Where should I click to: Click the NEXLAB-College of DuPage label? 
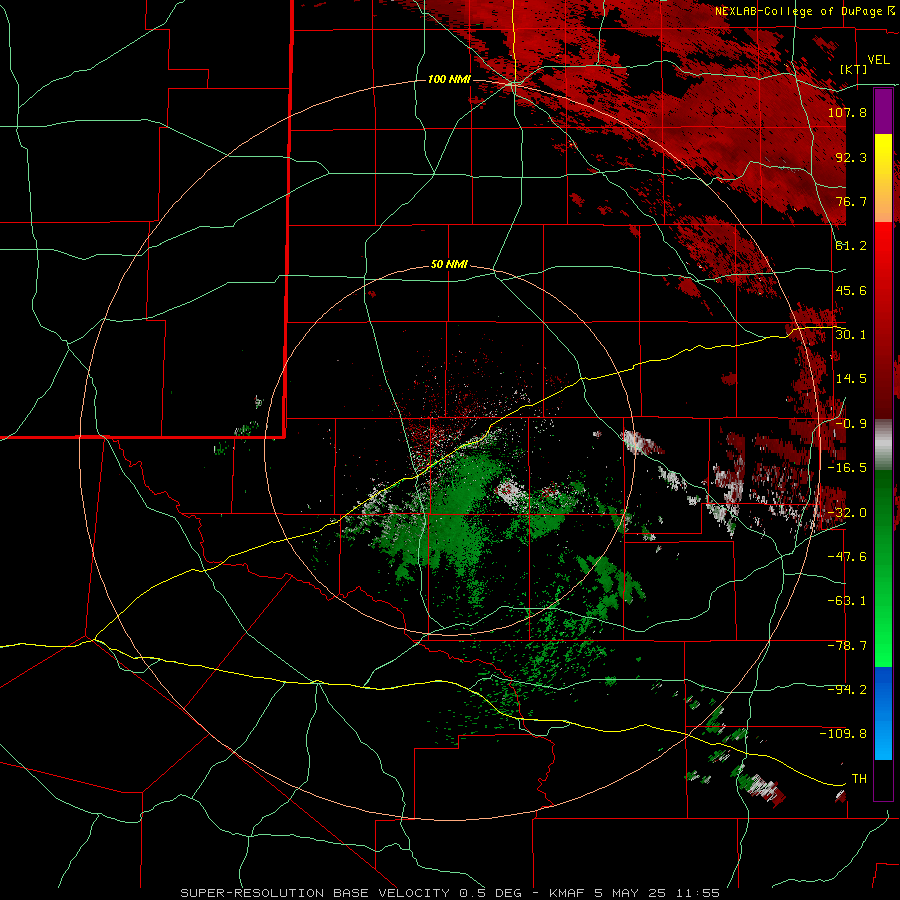pos(798,11)
